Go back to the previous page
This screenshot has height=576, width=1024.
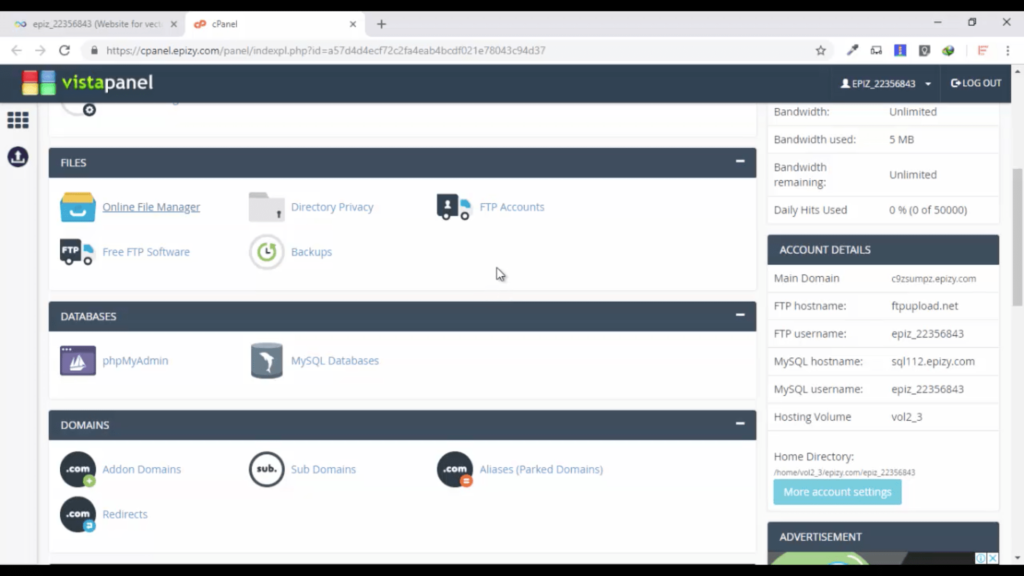coord(16,50)
